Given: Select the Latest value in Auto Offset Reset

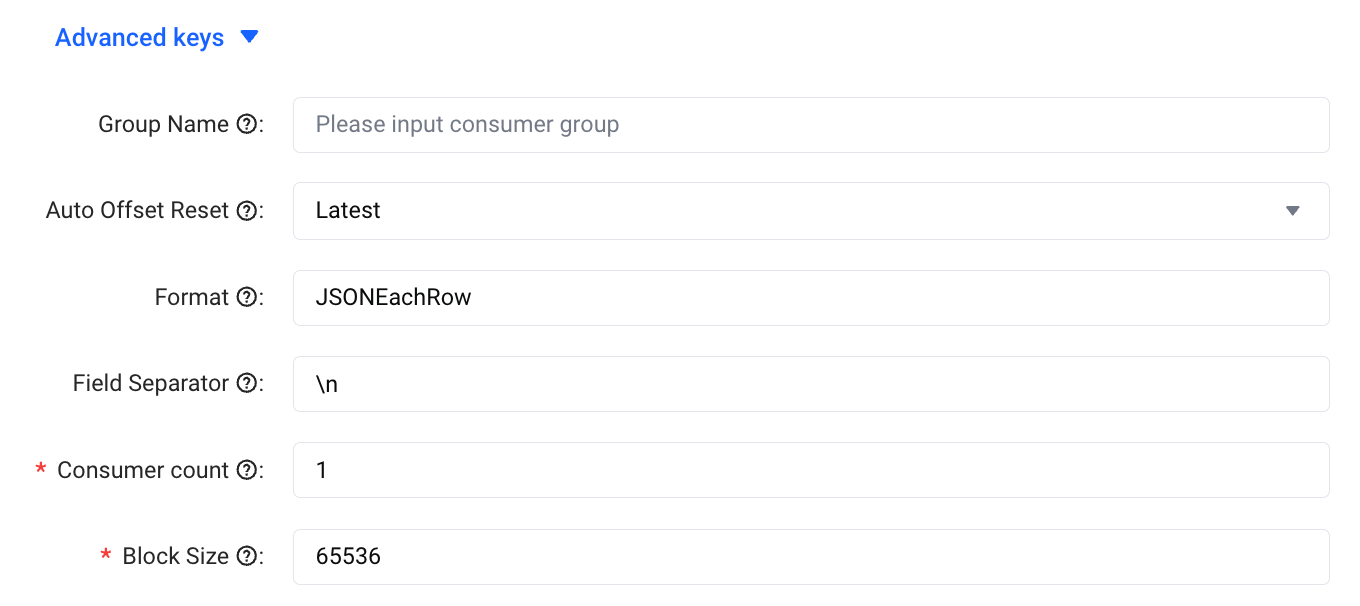Looking at the screenshot, I should pos(348,211).
